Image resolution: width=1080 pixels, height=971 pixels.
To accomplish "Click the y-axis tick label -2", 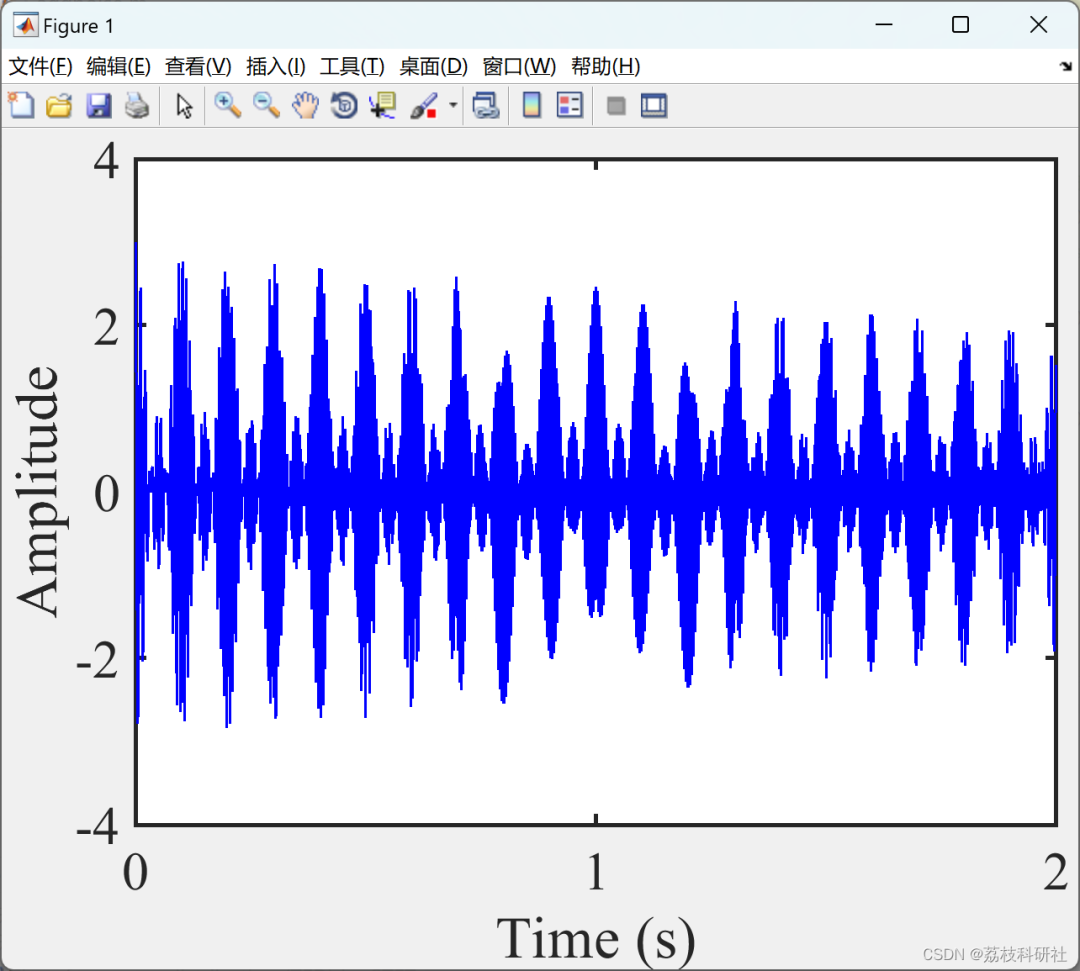I will [x=97, y=659].
